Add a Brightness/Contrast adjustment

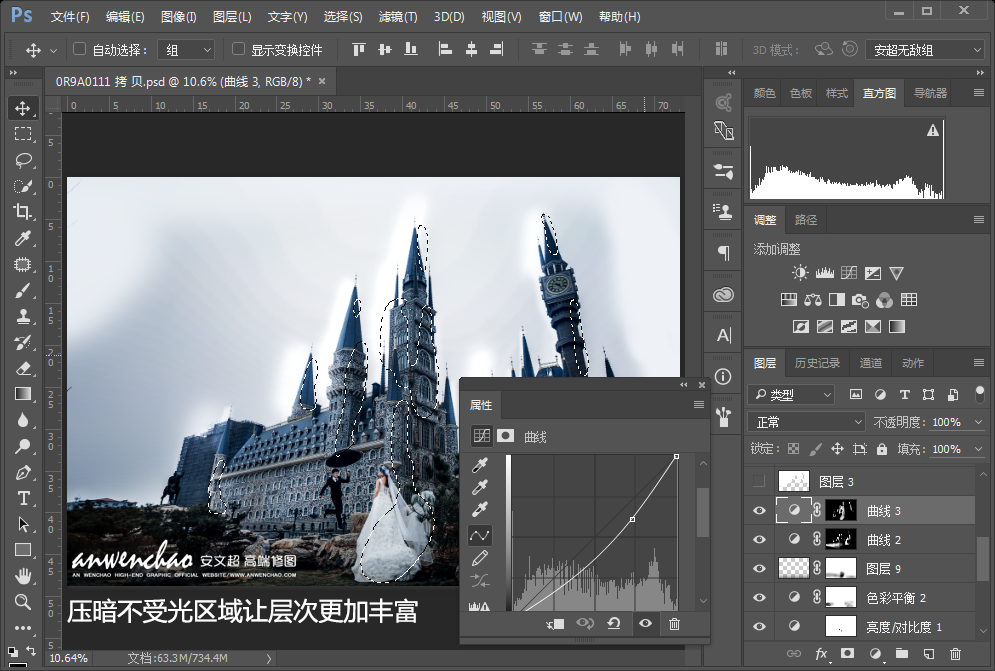[800, 274]
